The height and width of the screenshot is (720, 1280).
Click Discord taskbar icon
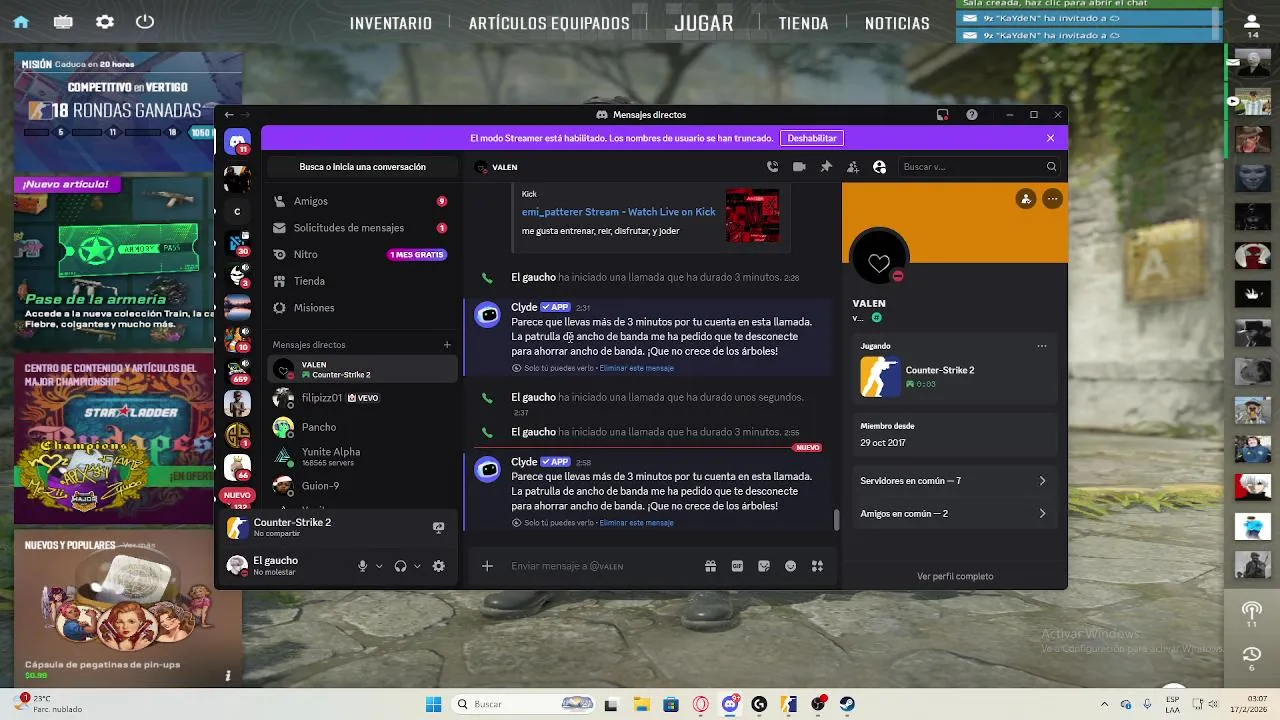tap(730, 704)
